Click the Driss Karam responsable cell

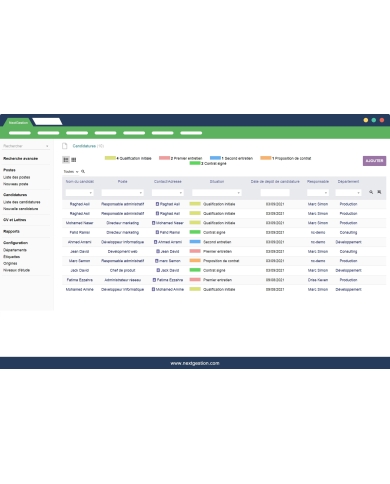[318, 280]
